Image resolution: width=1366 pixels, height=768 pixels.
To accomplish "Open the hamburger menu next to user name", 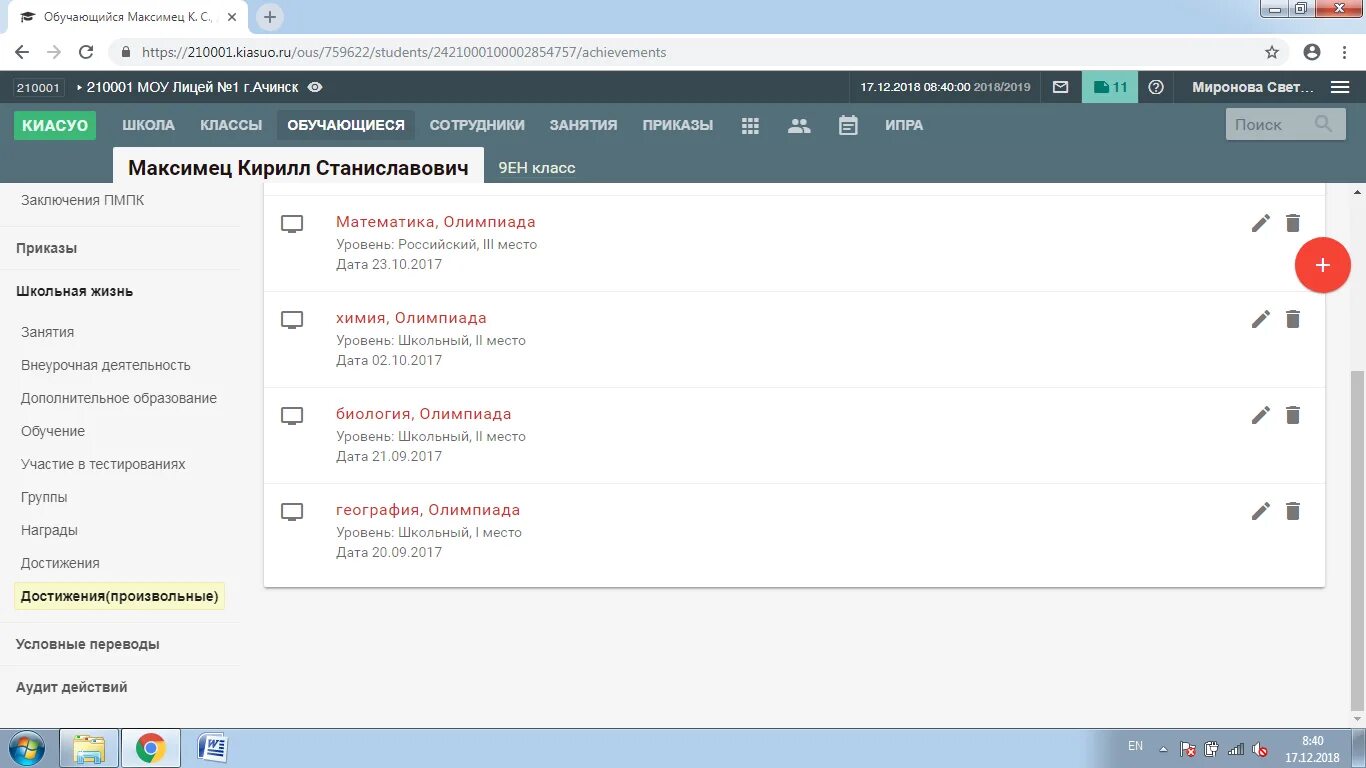I will 1340,87.
